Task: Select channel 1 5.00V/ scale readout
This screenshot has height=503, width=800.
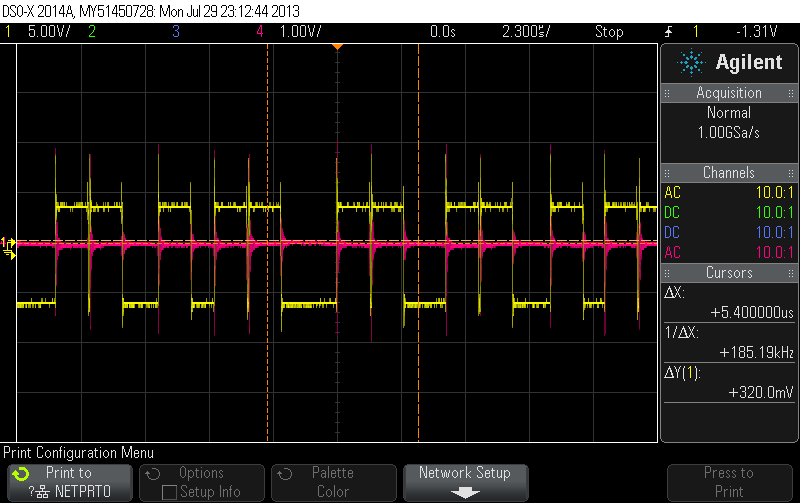Action: pyautogui.click(x=49, y=32)
